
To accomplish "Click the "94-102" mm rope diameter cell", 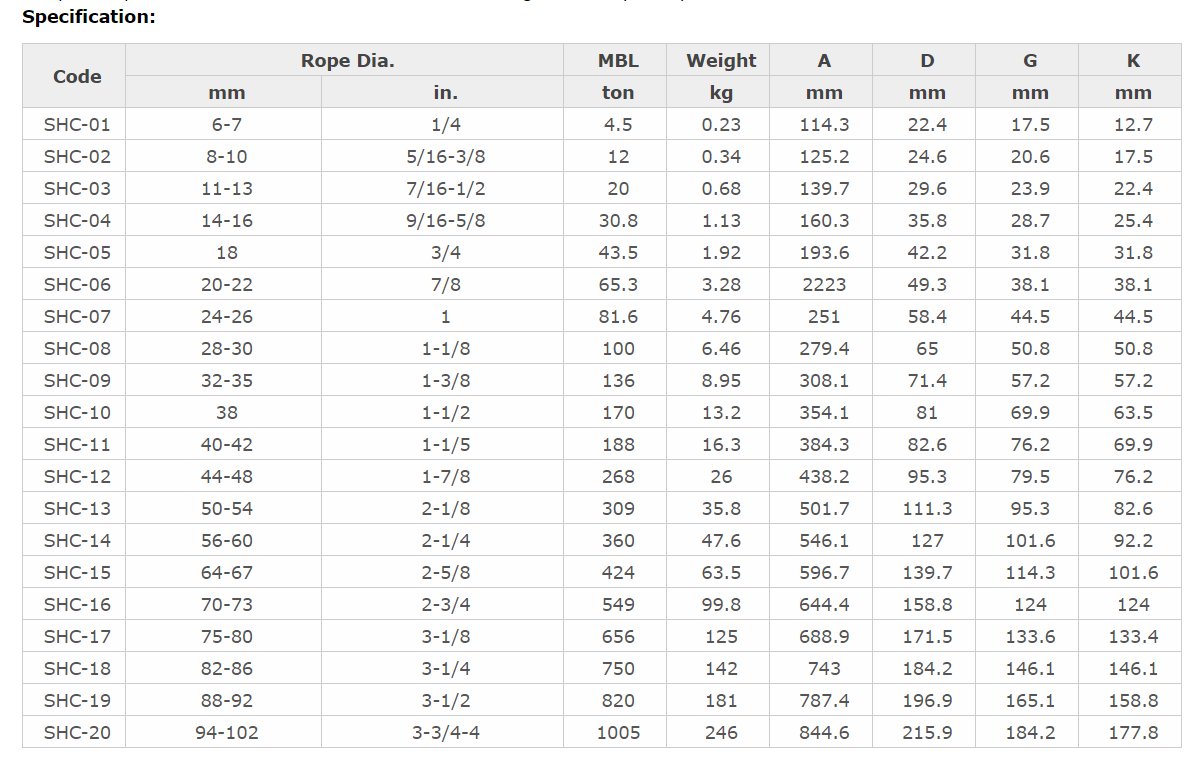I will [x=226, y=732].
